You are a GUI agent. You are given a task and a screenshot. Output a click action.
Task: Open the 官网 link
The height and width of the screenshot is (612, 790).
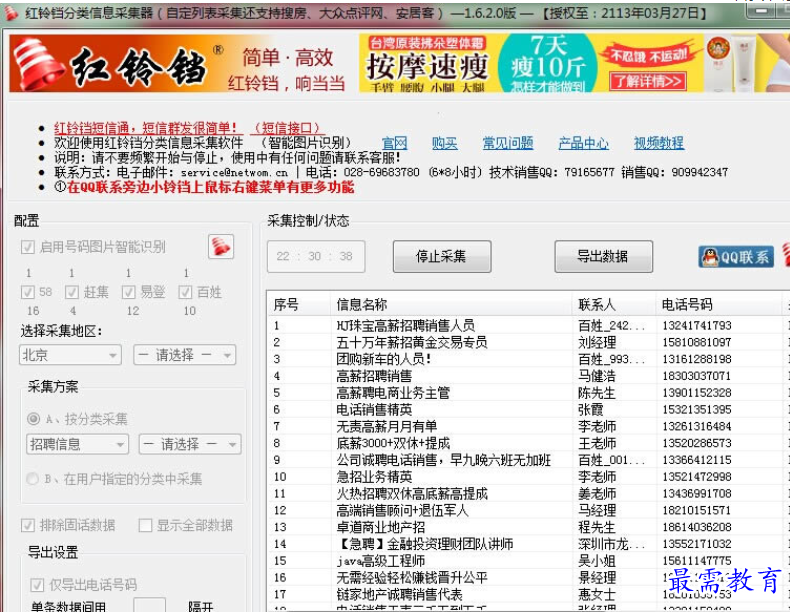pos(394,143)
